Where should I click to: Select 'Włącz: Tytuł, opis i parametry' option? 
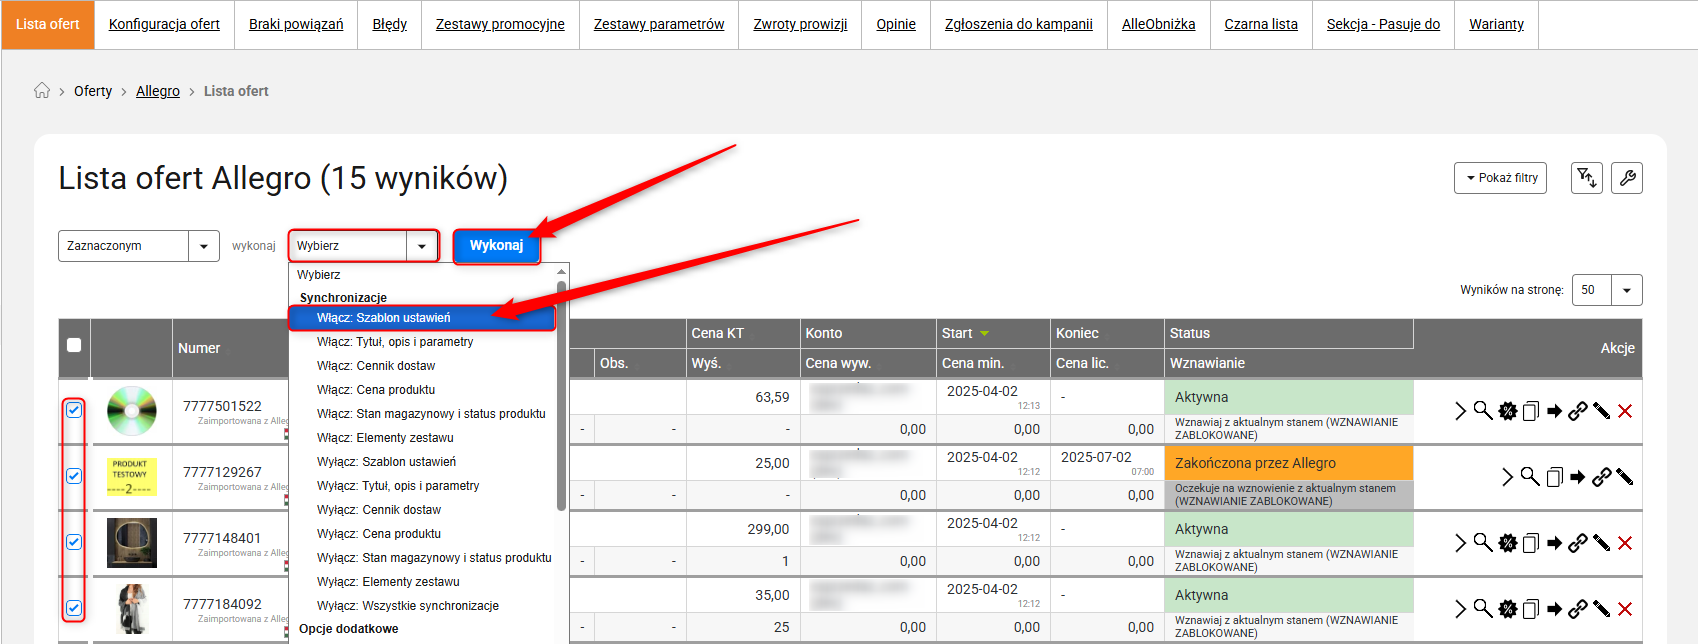(x=422, y=342)
